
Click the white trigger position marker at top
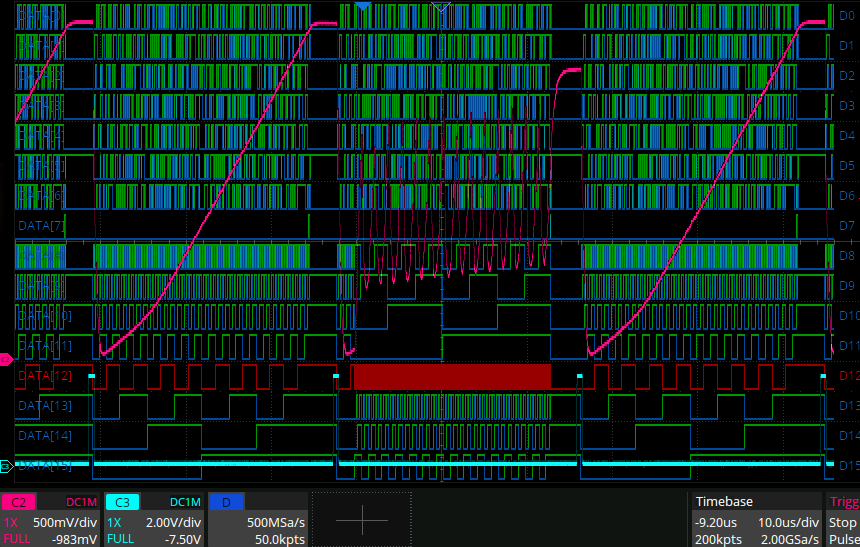442,8
